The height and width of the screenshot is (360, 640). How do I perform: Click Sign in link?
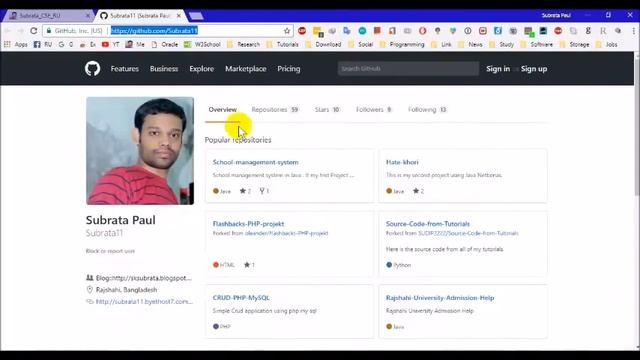pyautogui.click(x=498, y=69)
